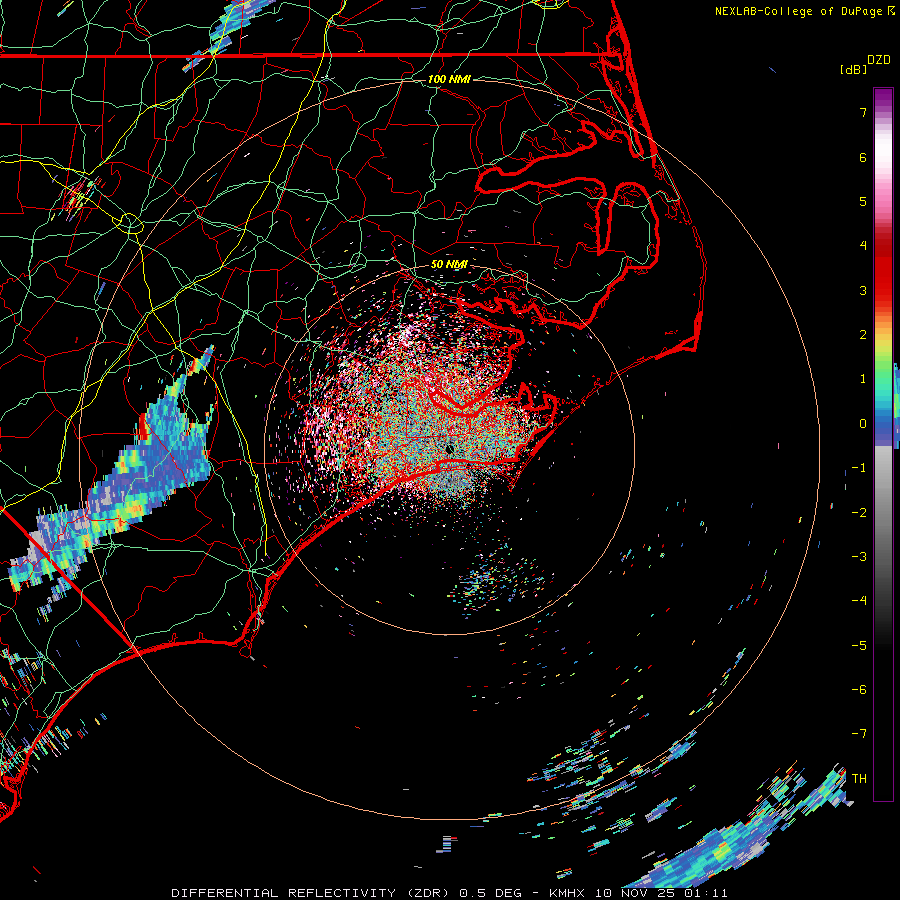Click the 50 NMI range ring label
This screenshot has height=900, width=900.
(449, 265)
